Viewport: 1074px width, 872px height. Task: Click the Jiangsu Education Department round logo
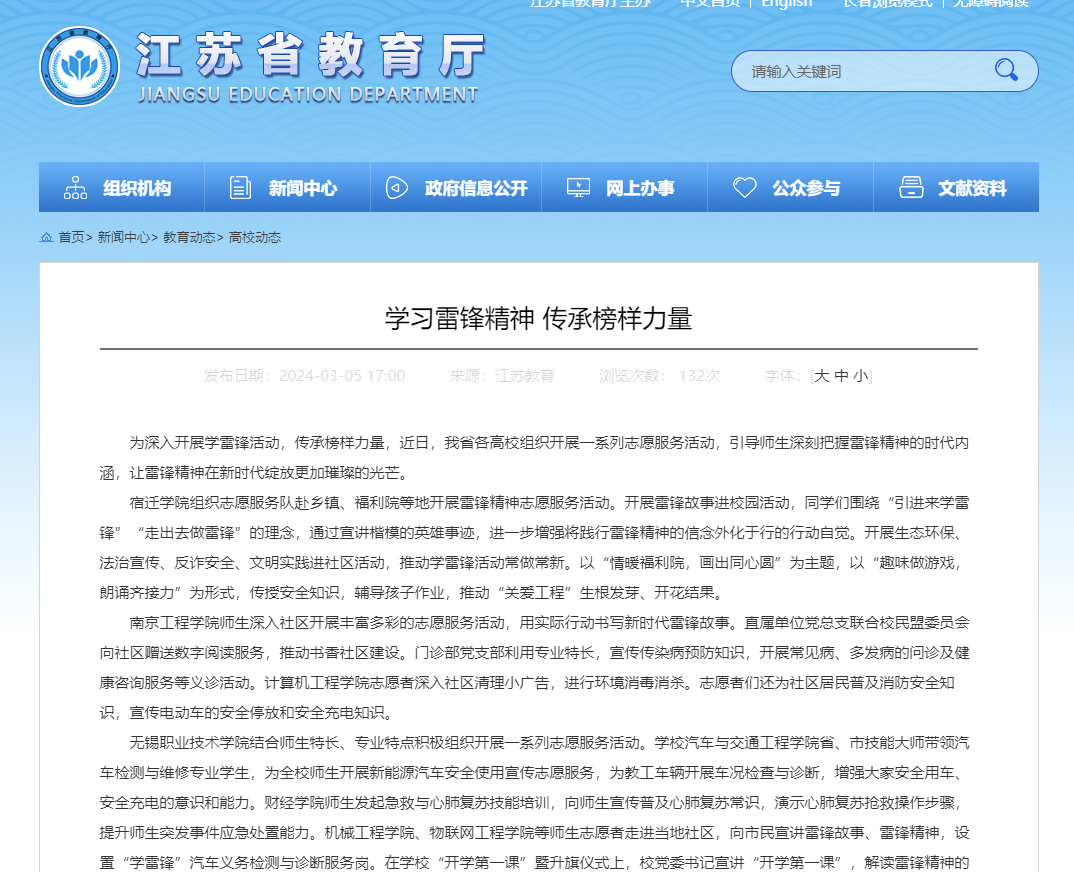pos(79,67)
